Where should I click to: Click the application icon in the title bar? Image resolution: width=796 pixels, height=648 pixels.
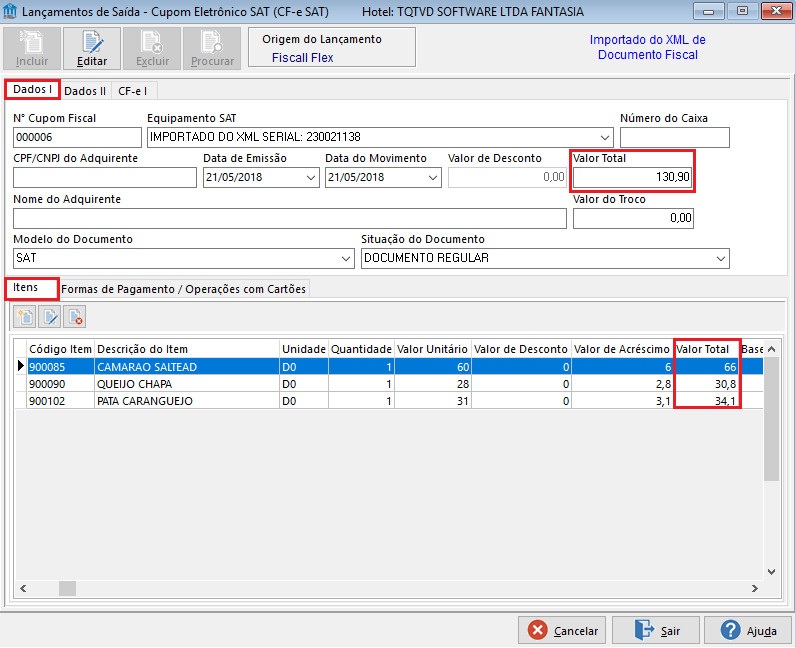click(x=10, y=11)
